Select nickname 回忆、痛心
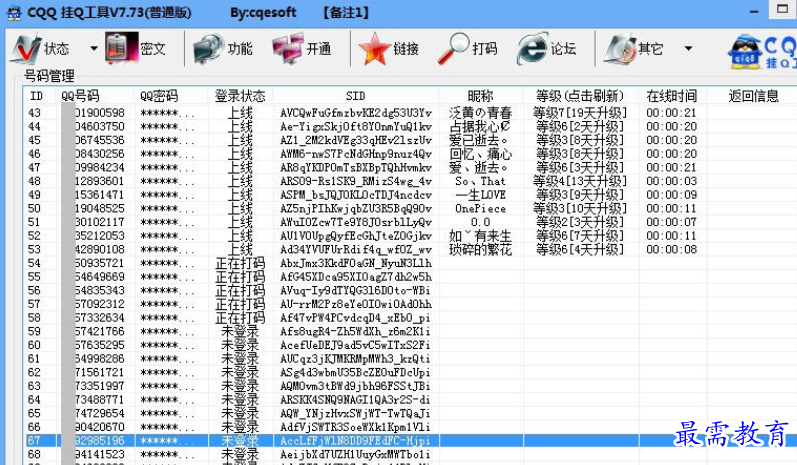 [x=480, y=154]
